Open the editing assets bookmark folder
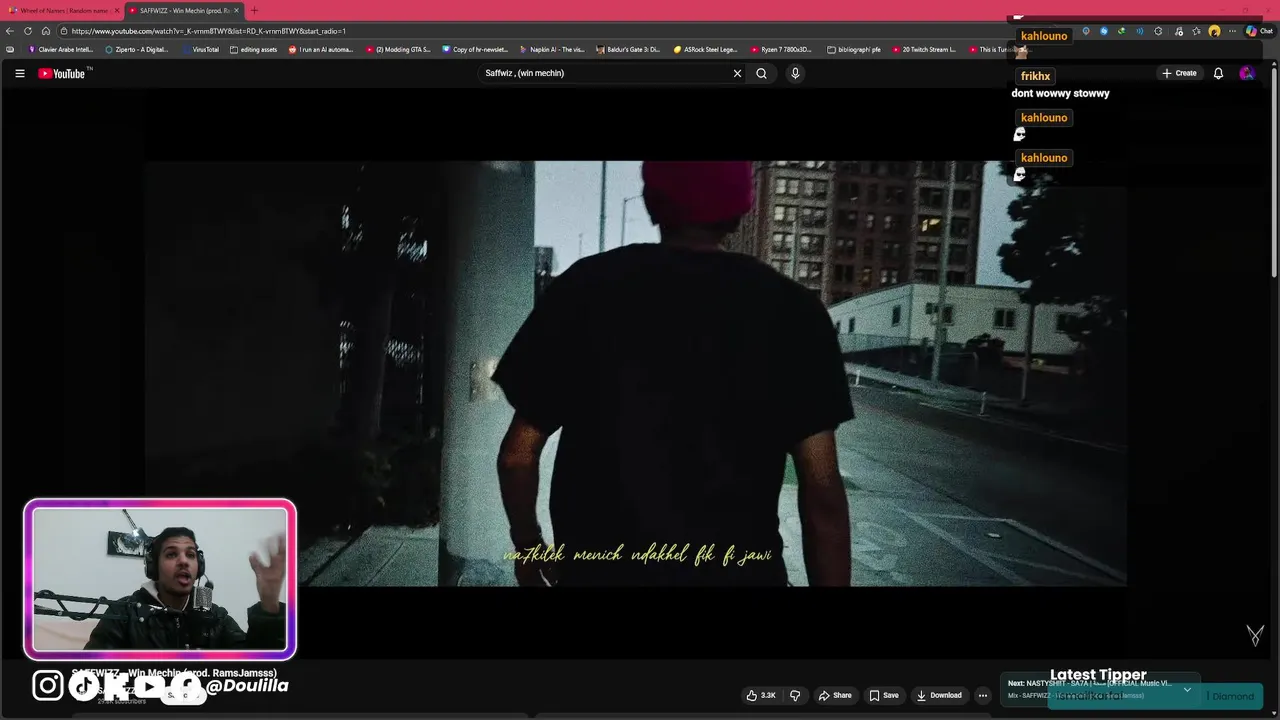 tap(254, 49)
